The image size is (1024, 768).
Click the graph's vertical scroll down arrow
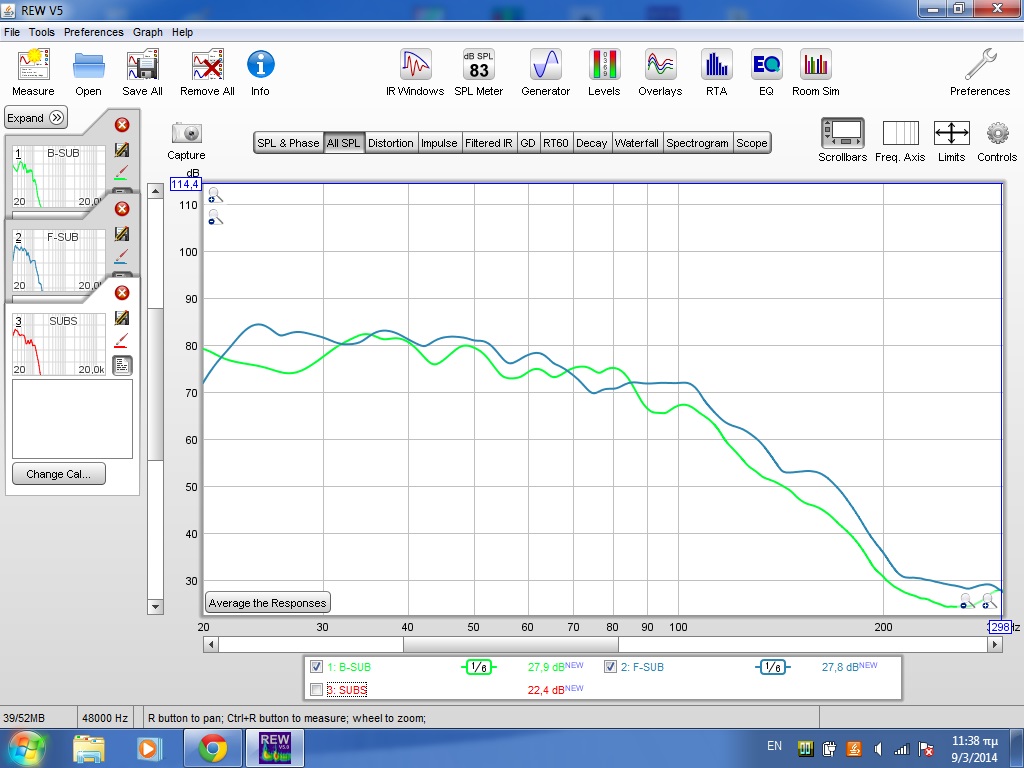[155, 607]
